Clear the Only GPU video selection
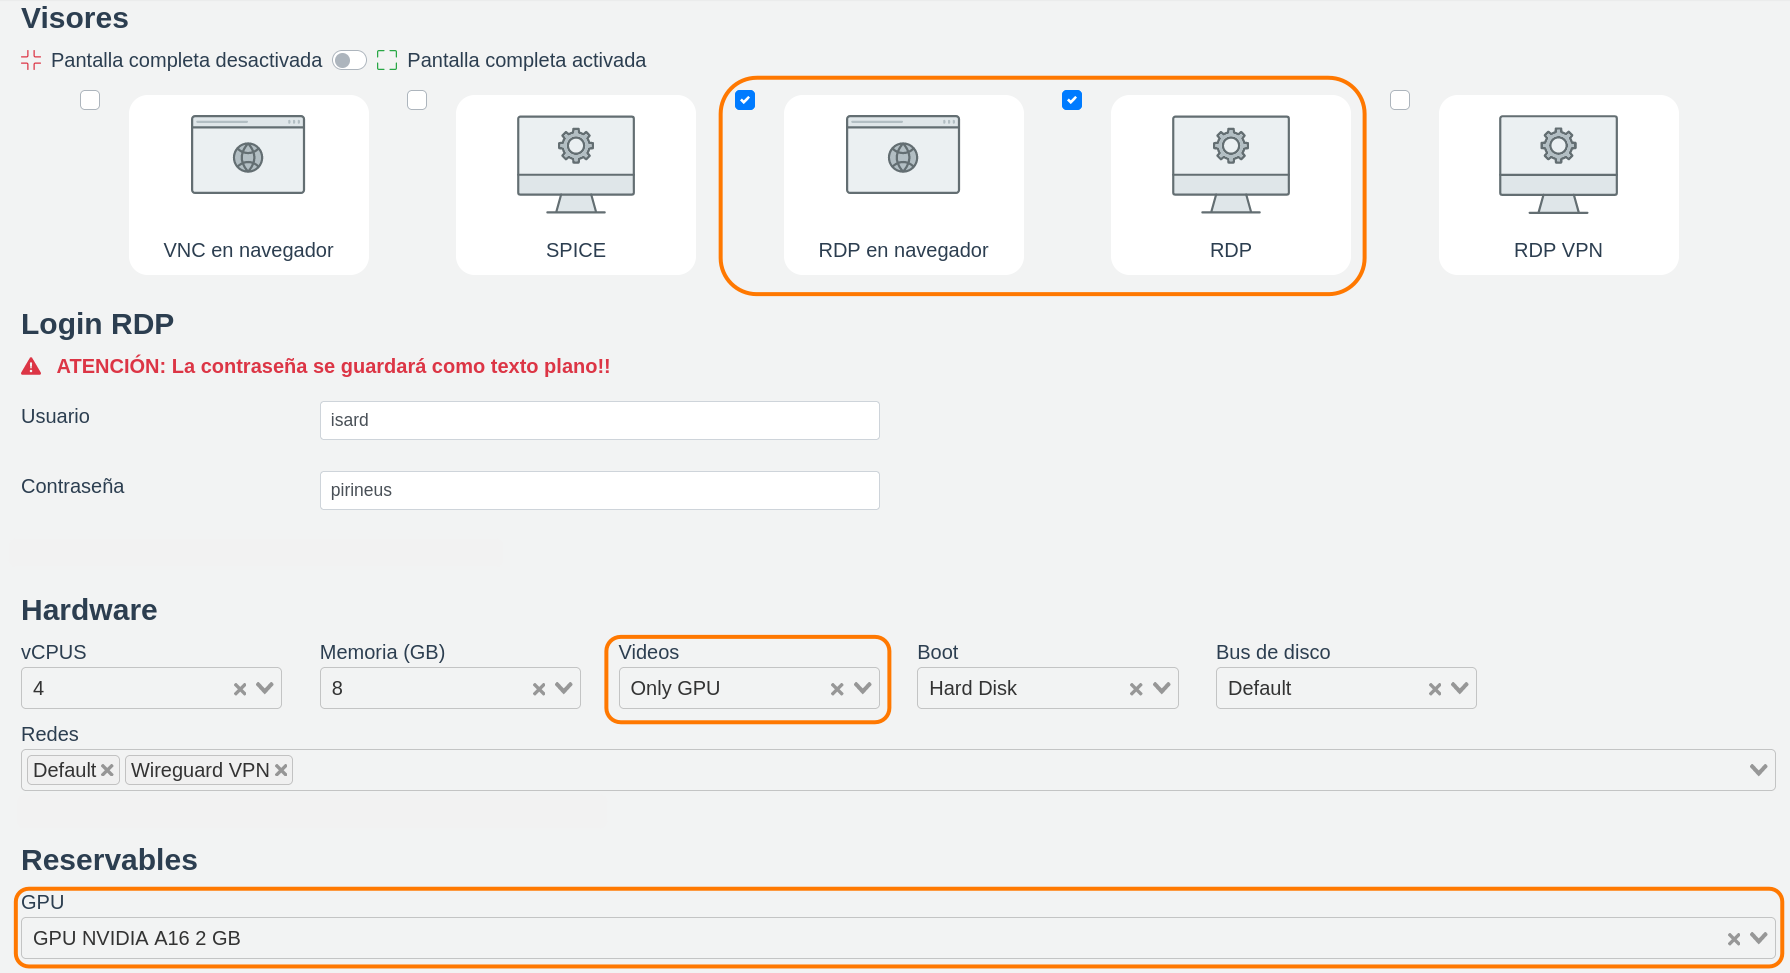The height and width of the screenshot is (973, 1790). [837, 689]
